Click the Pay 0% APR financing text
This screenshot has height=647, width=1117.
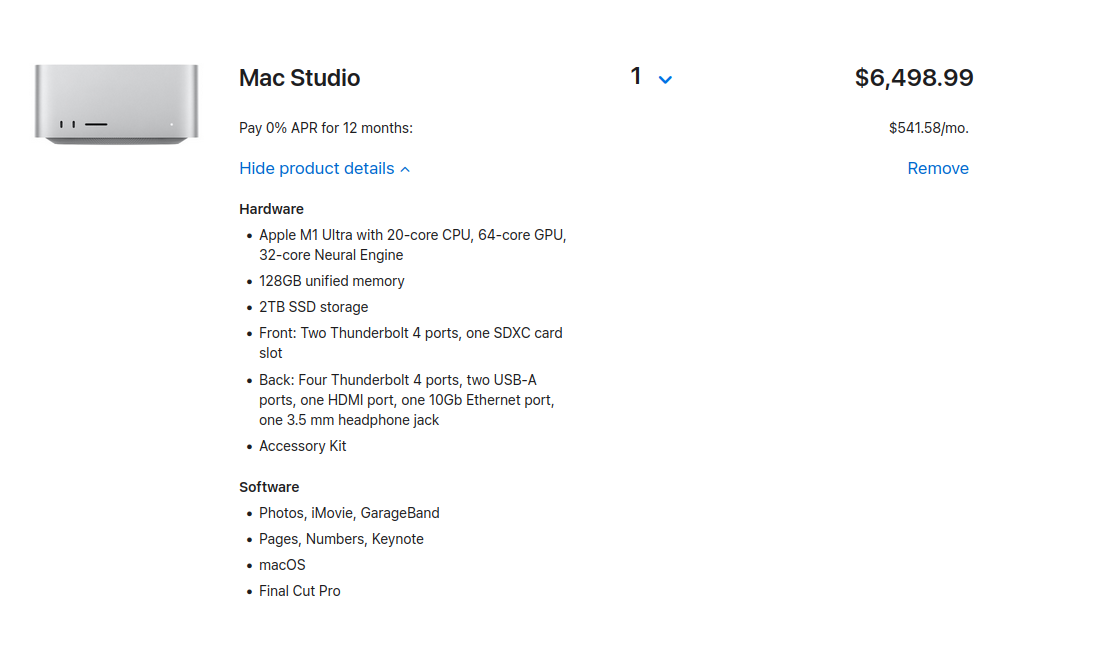pyautogui.click(x=325, y=128)
